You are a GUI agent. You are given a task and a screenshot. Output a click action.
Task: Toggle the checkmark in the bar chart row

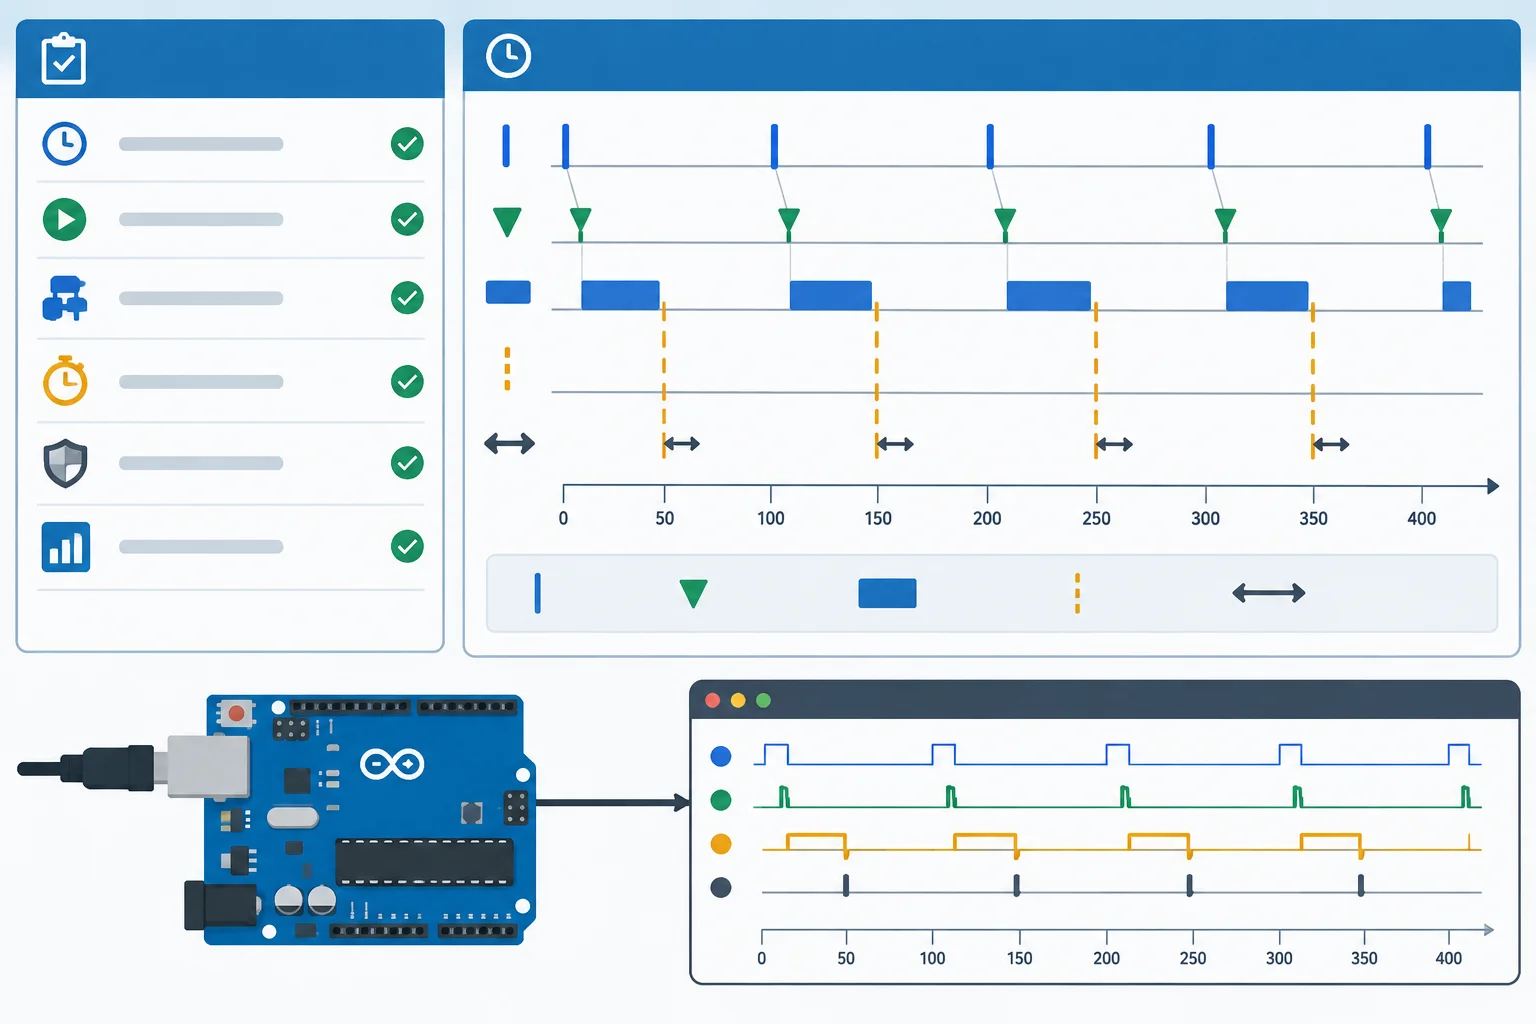point(407,547)
